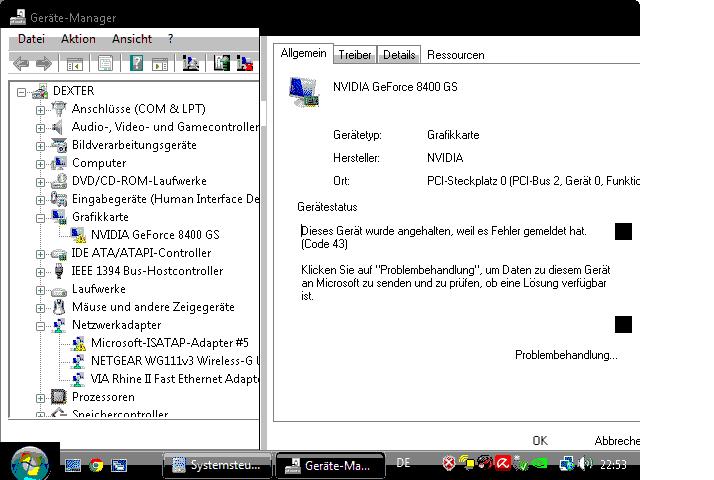Click the Bildverarbeitungsgeräte camera icon
The width and height of the screenshot is (714, 480).
(59, 145)
